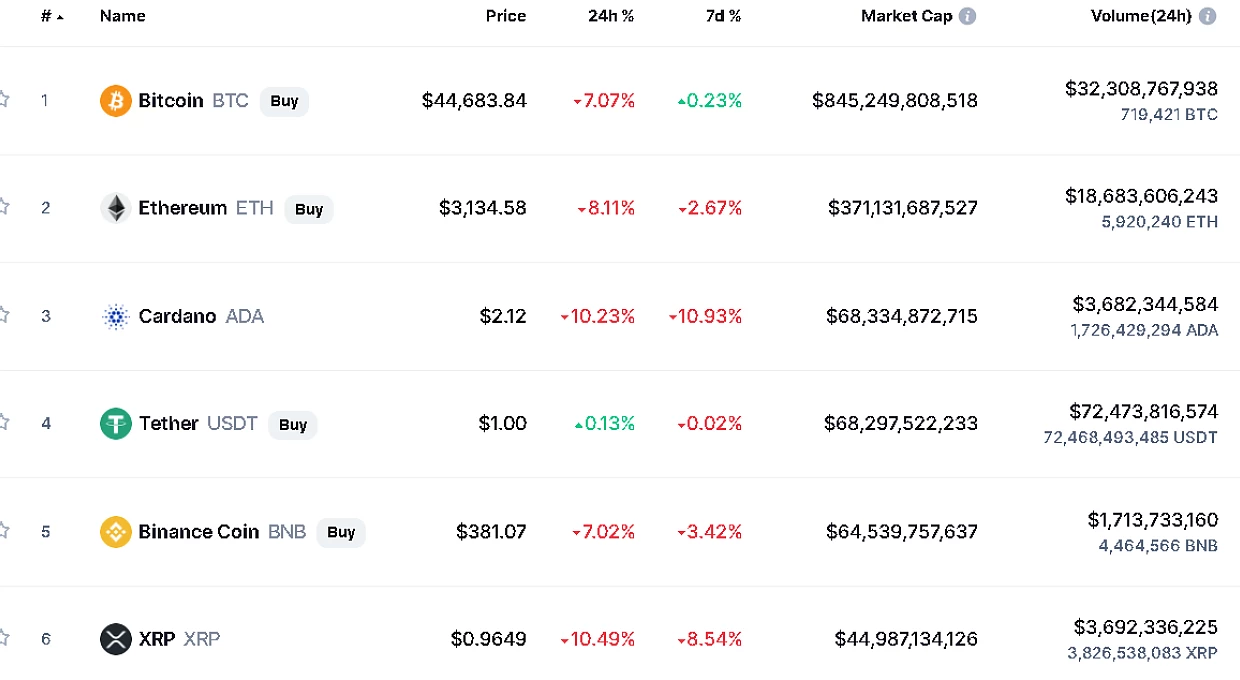Toggle the watchlist star for Binance Coin
Image resolution: width=1240 pixels, height=680 pixels.
[3, 530]
